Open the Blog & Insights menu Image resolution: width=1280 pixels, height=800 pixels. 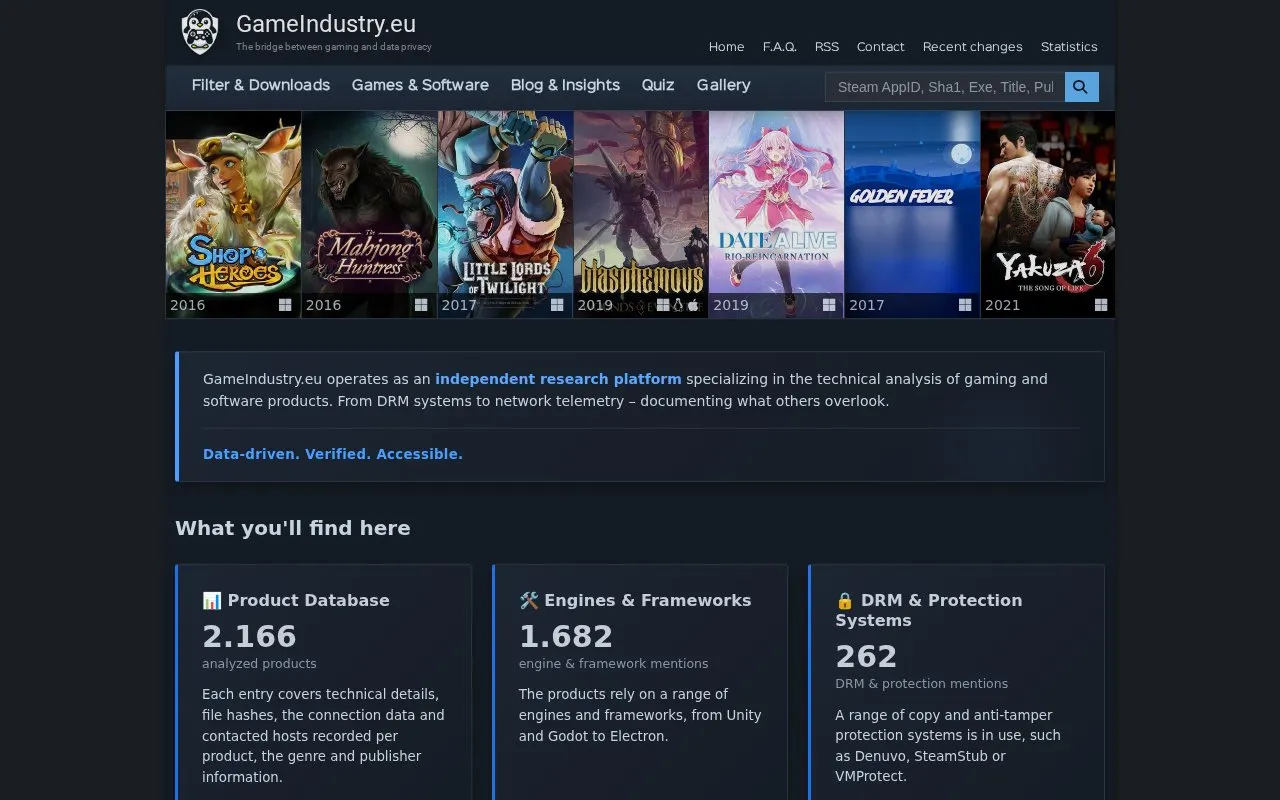pyautogui.click(x=565, y=85)
